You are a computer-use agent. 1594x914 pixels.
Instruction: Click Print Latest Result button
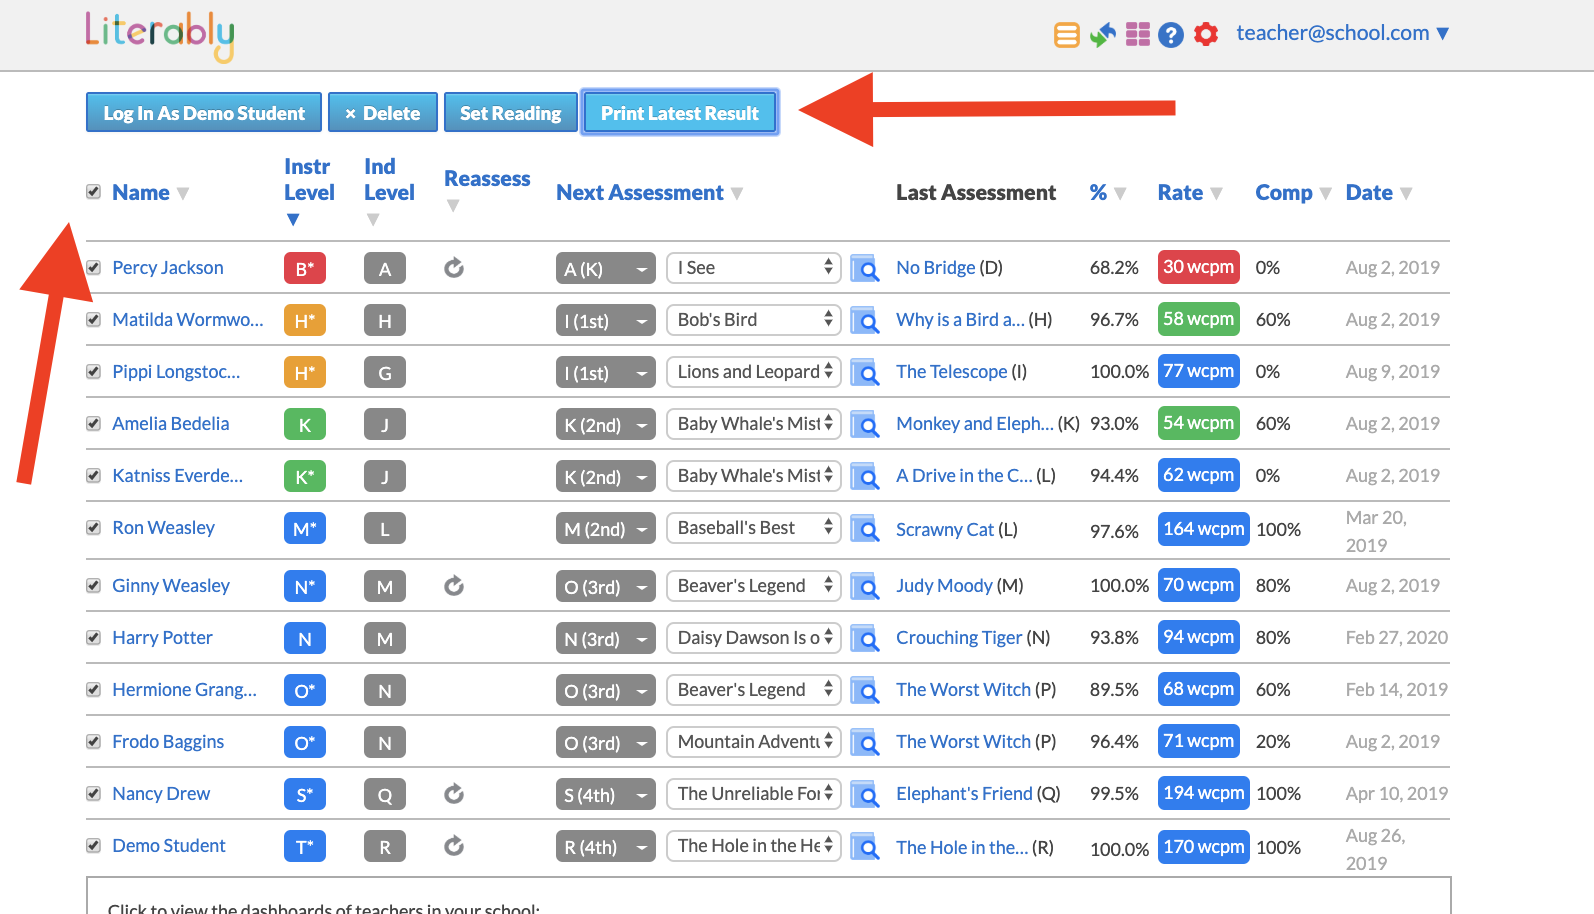pyautogui.click(x=680, y=113)
